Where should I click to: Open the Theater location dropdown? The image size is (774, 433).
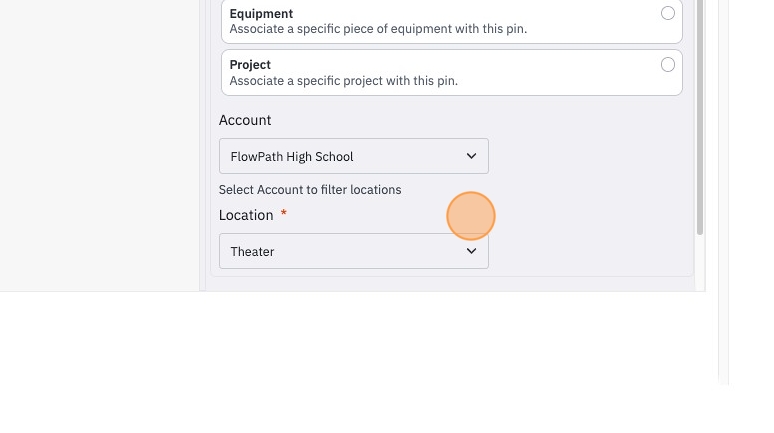[x=354, y=251]
